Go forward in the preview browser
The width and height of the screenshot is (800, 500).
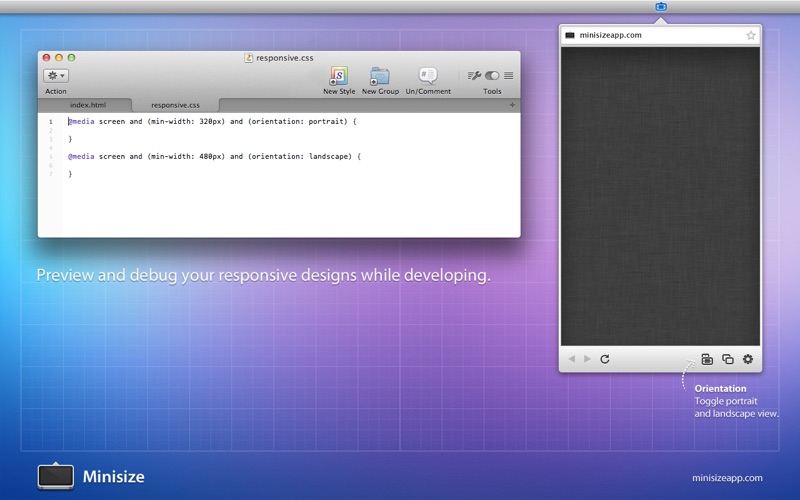tap(587, 359)
